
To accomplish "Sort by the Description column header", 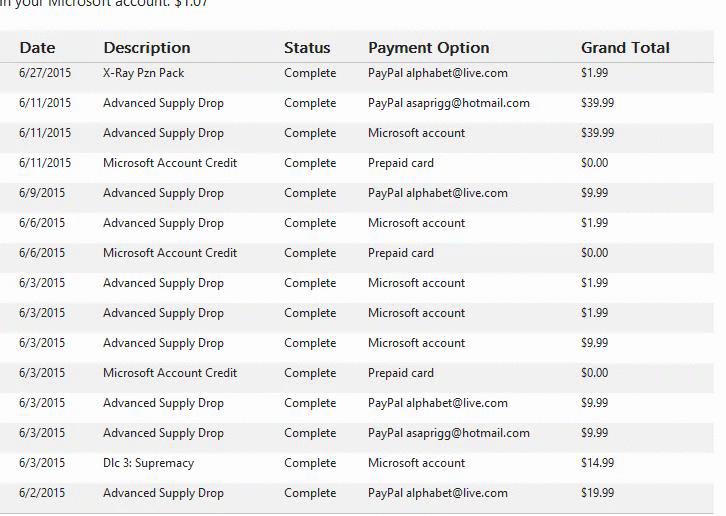I will point(146,48).
